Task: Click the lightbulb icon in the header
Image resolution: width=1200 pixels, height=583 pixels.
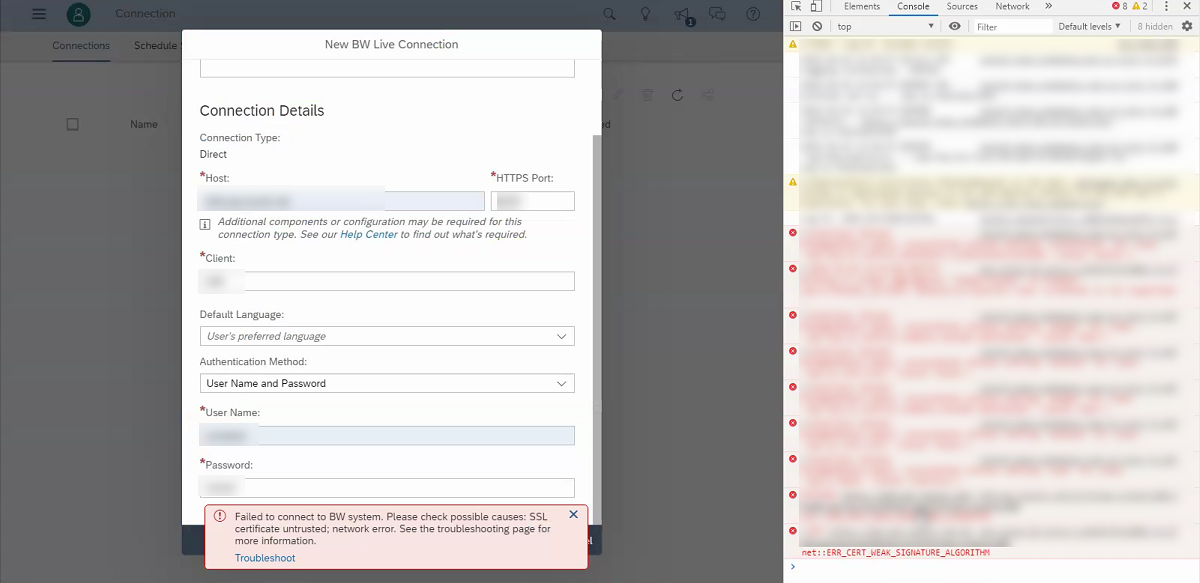Action: click(x=646, y=14)
